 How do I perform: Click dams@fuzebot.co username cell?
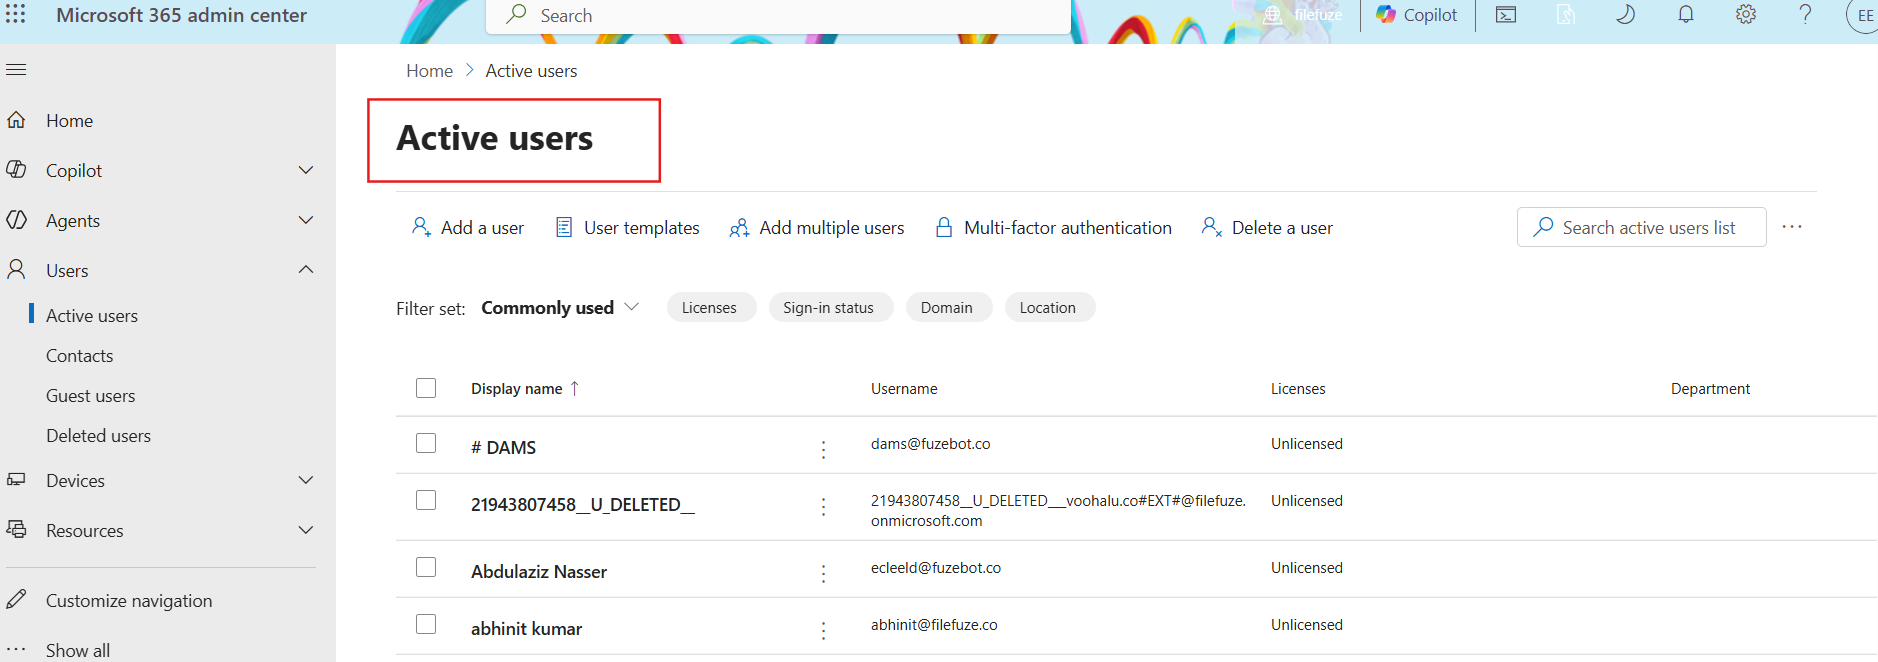pyautogui.click(x=931, y=444)
